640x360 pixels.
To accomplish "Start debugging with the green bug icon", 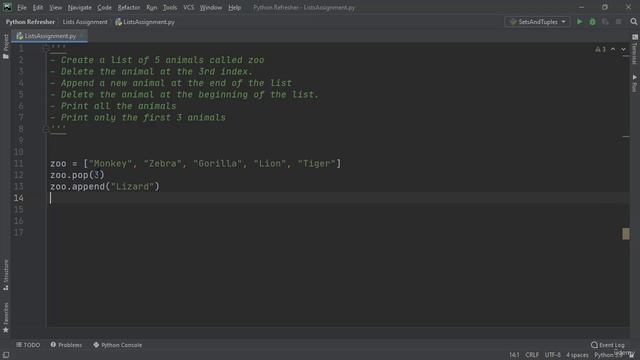I will tap(592, 22).
